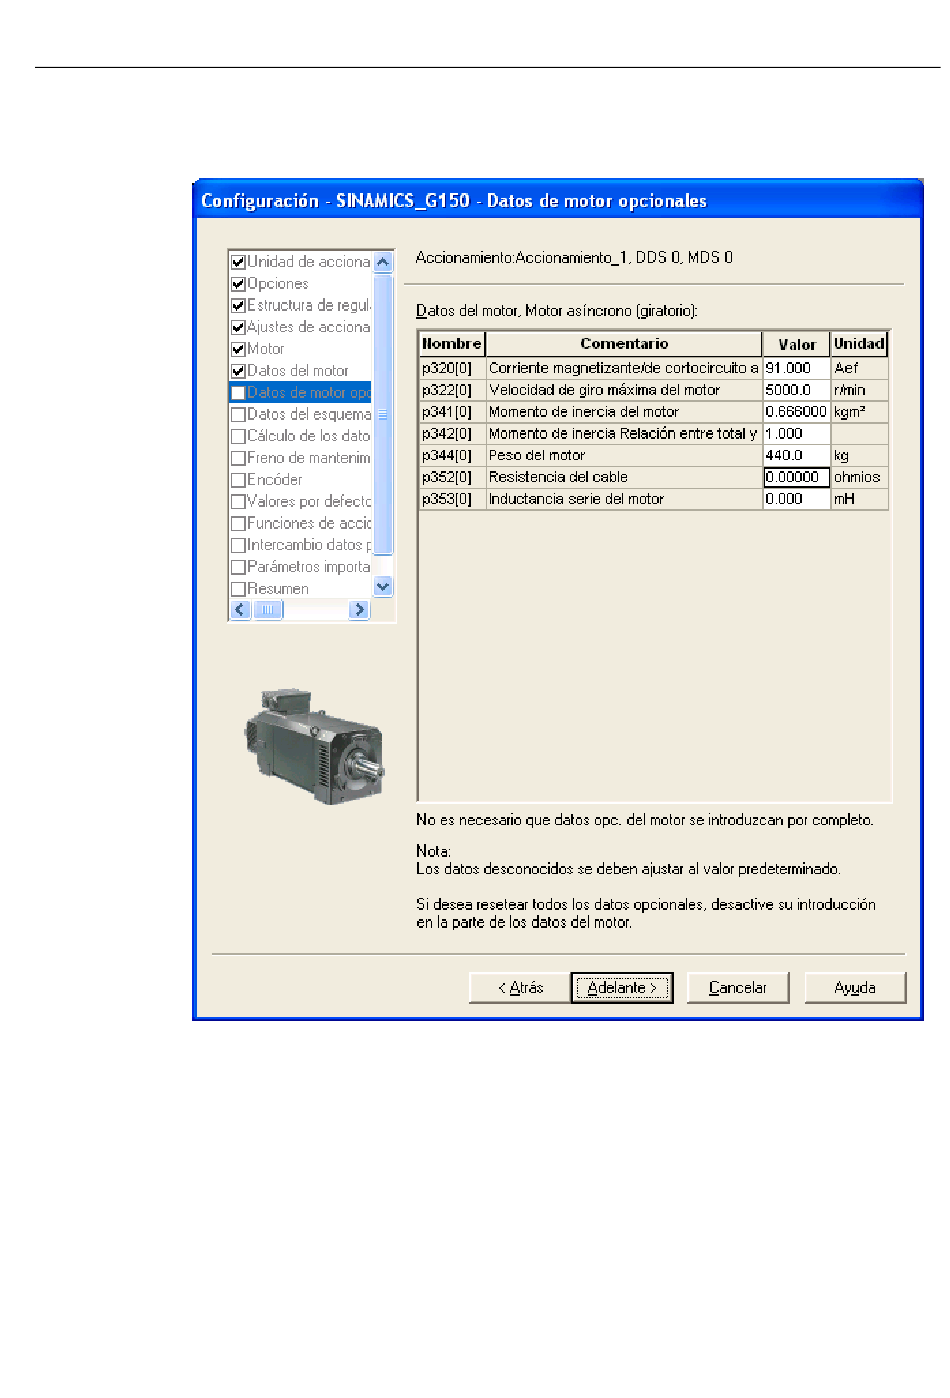Edit p320 value field 91.000
The width and height of the screenshot is (950, 1398).
pos(797,368)
